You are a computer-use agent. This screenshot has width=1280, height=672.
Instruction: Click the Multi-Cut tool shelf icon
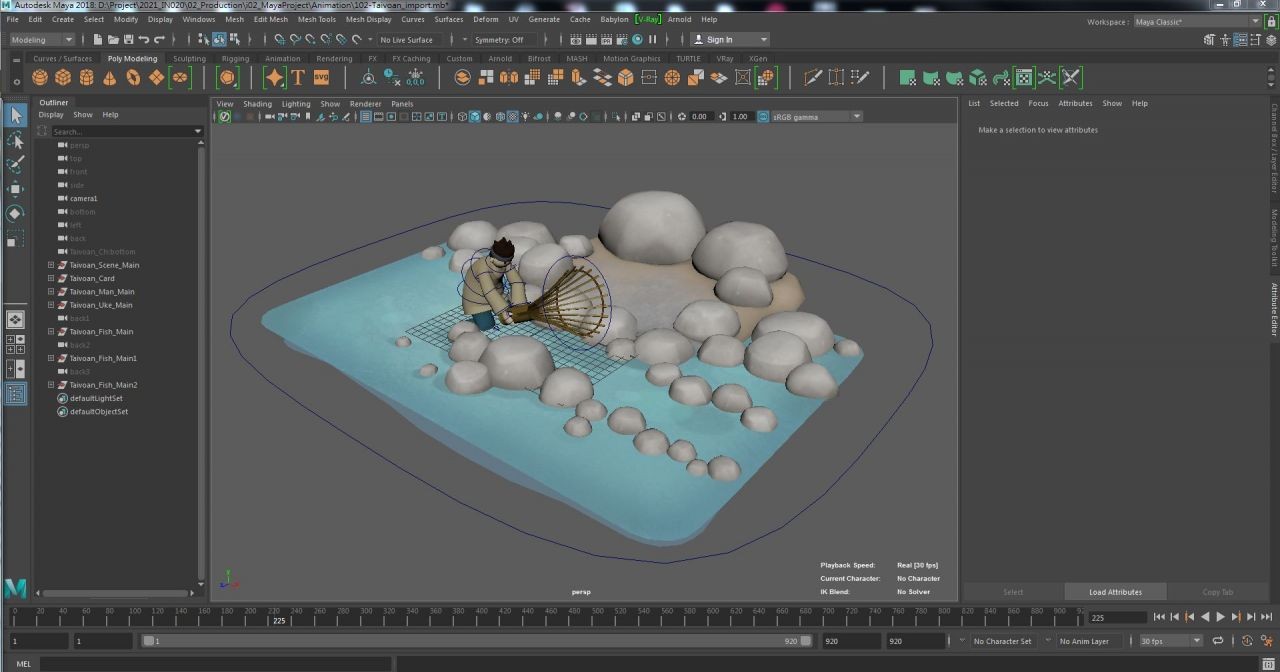click(x=812, y=78)
